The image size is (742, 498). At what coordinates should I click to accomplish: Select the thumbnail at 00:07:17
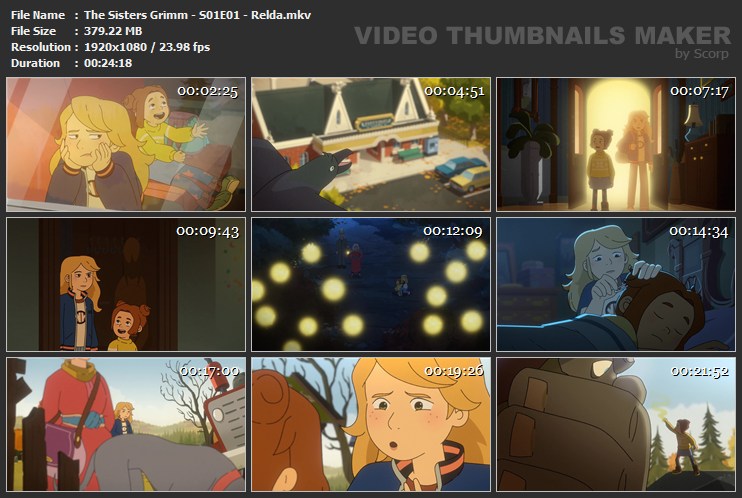point(616,144)
